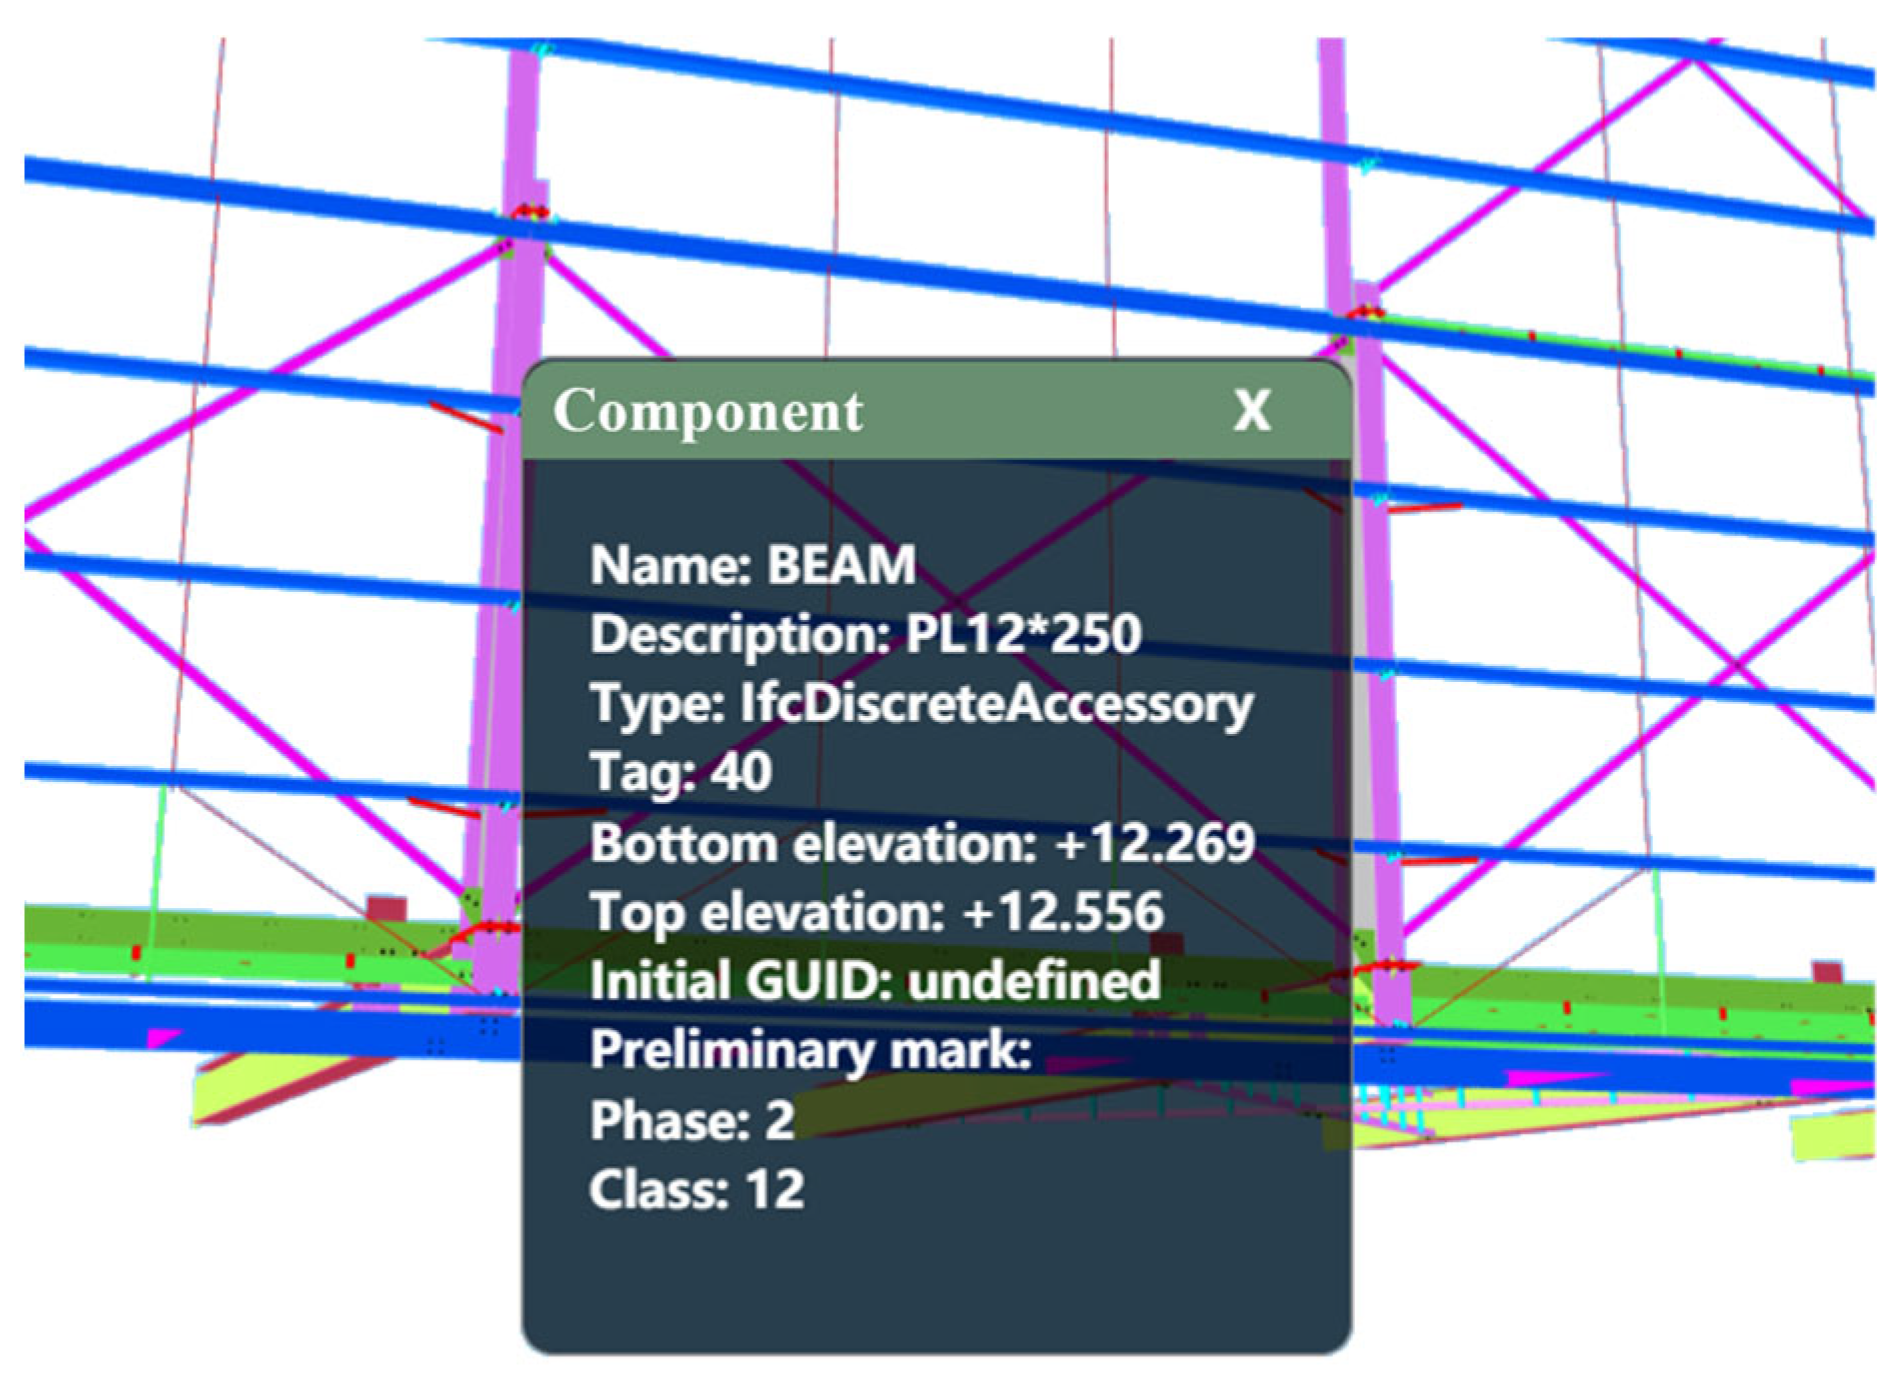Image resolution: width=1901 pixels, height=1382 pixels.
Task: Click the Preliminary mark field
Action: 810,1050
